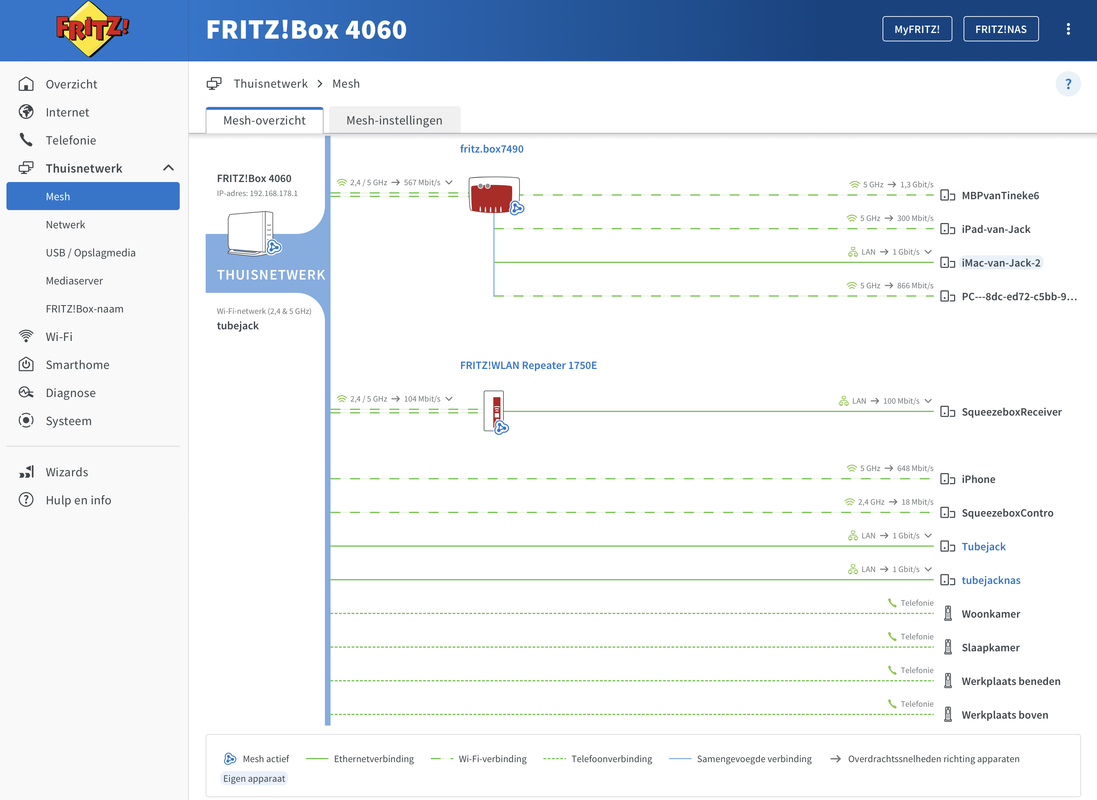The height and width of the screenshot is (800, 1097).
Task: Open the tubejacknas device link
Action: pyautogui.click(x=991, y=580)
